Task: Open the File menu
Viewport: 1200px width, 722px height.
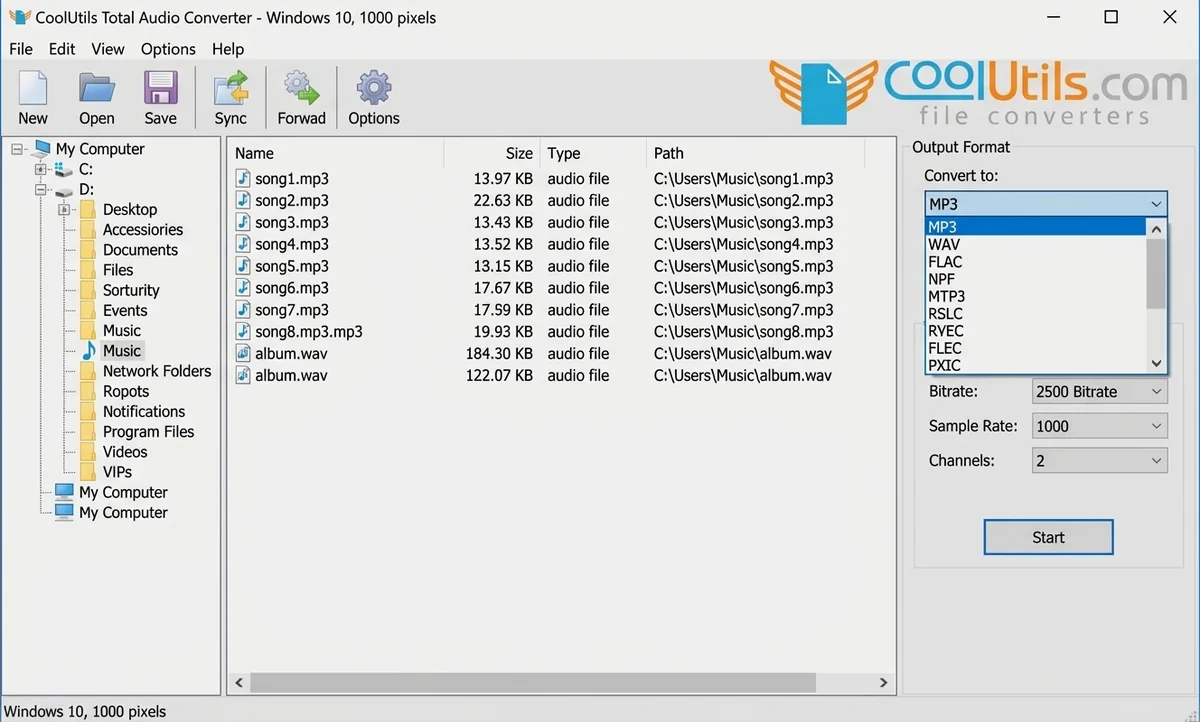Action: [20, 48]
